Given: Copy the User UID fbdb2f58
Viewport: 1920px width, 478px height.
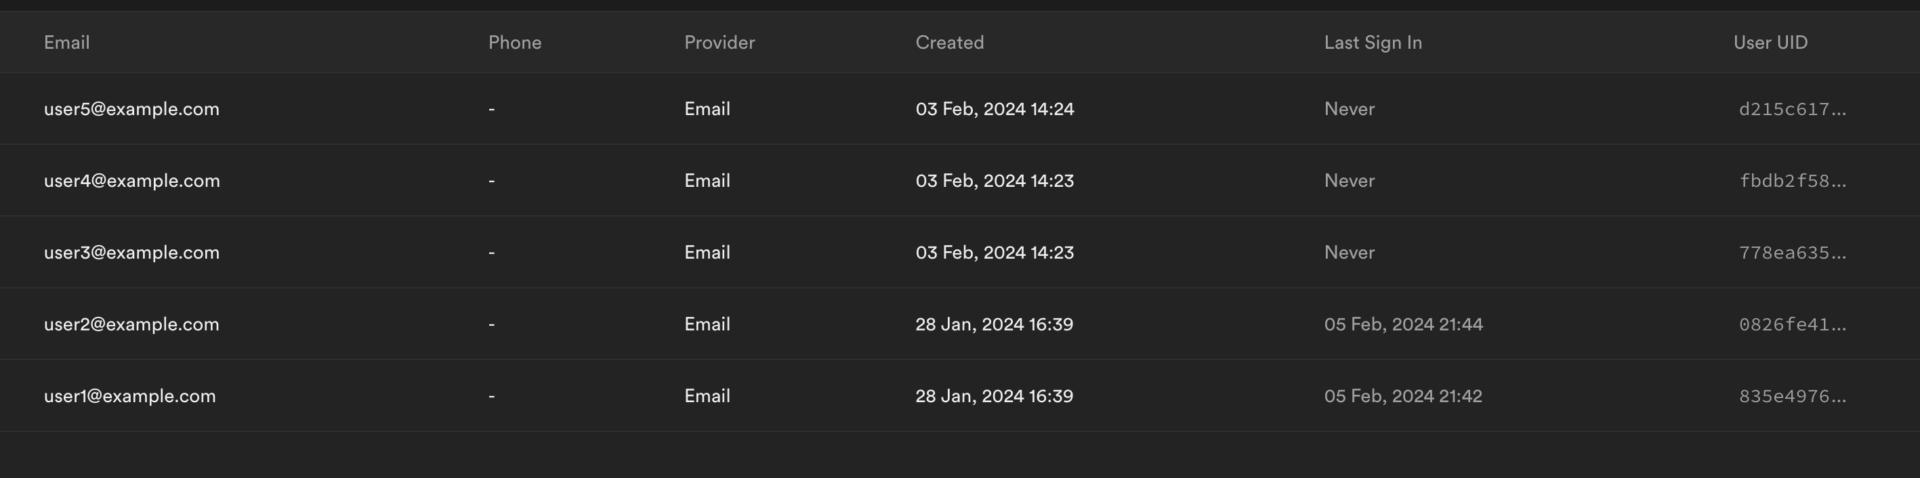Looking at the screenshot, I should (1792, 182).
